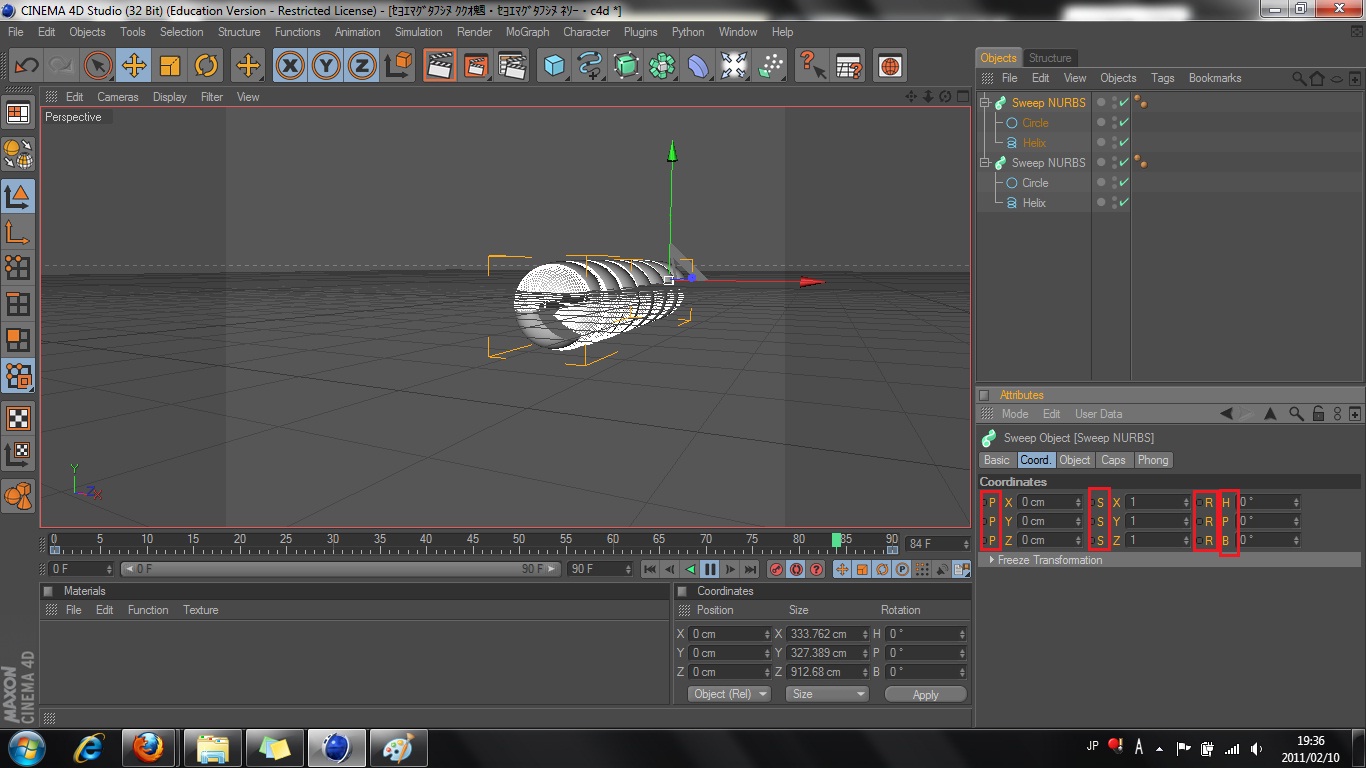This screenshot has width=1366, height=768.
Task: Select the Rotate tool in top toolbar
Action: pyautogui.click(x=206, y=66)
